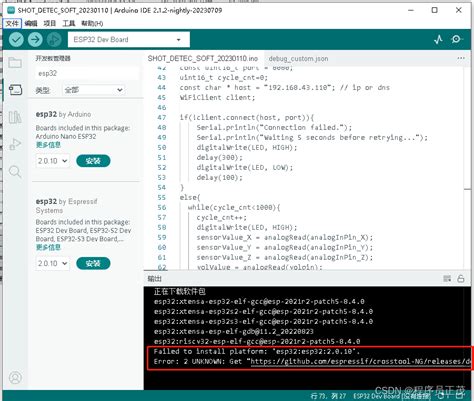Click the Upload arrow button
The height and width of the screenshot is (401, 474).
(x=35, y=40)
